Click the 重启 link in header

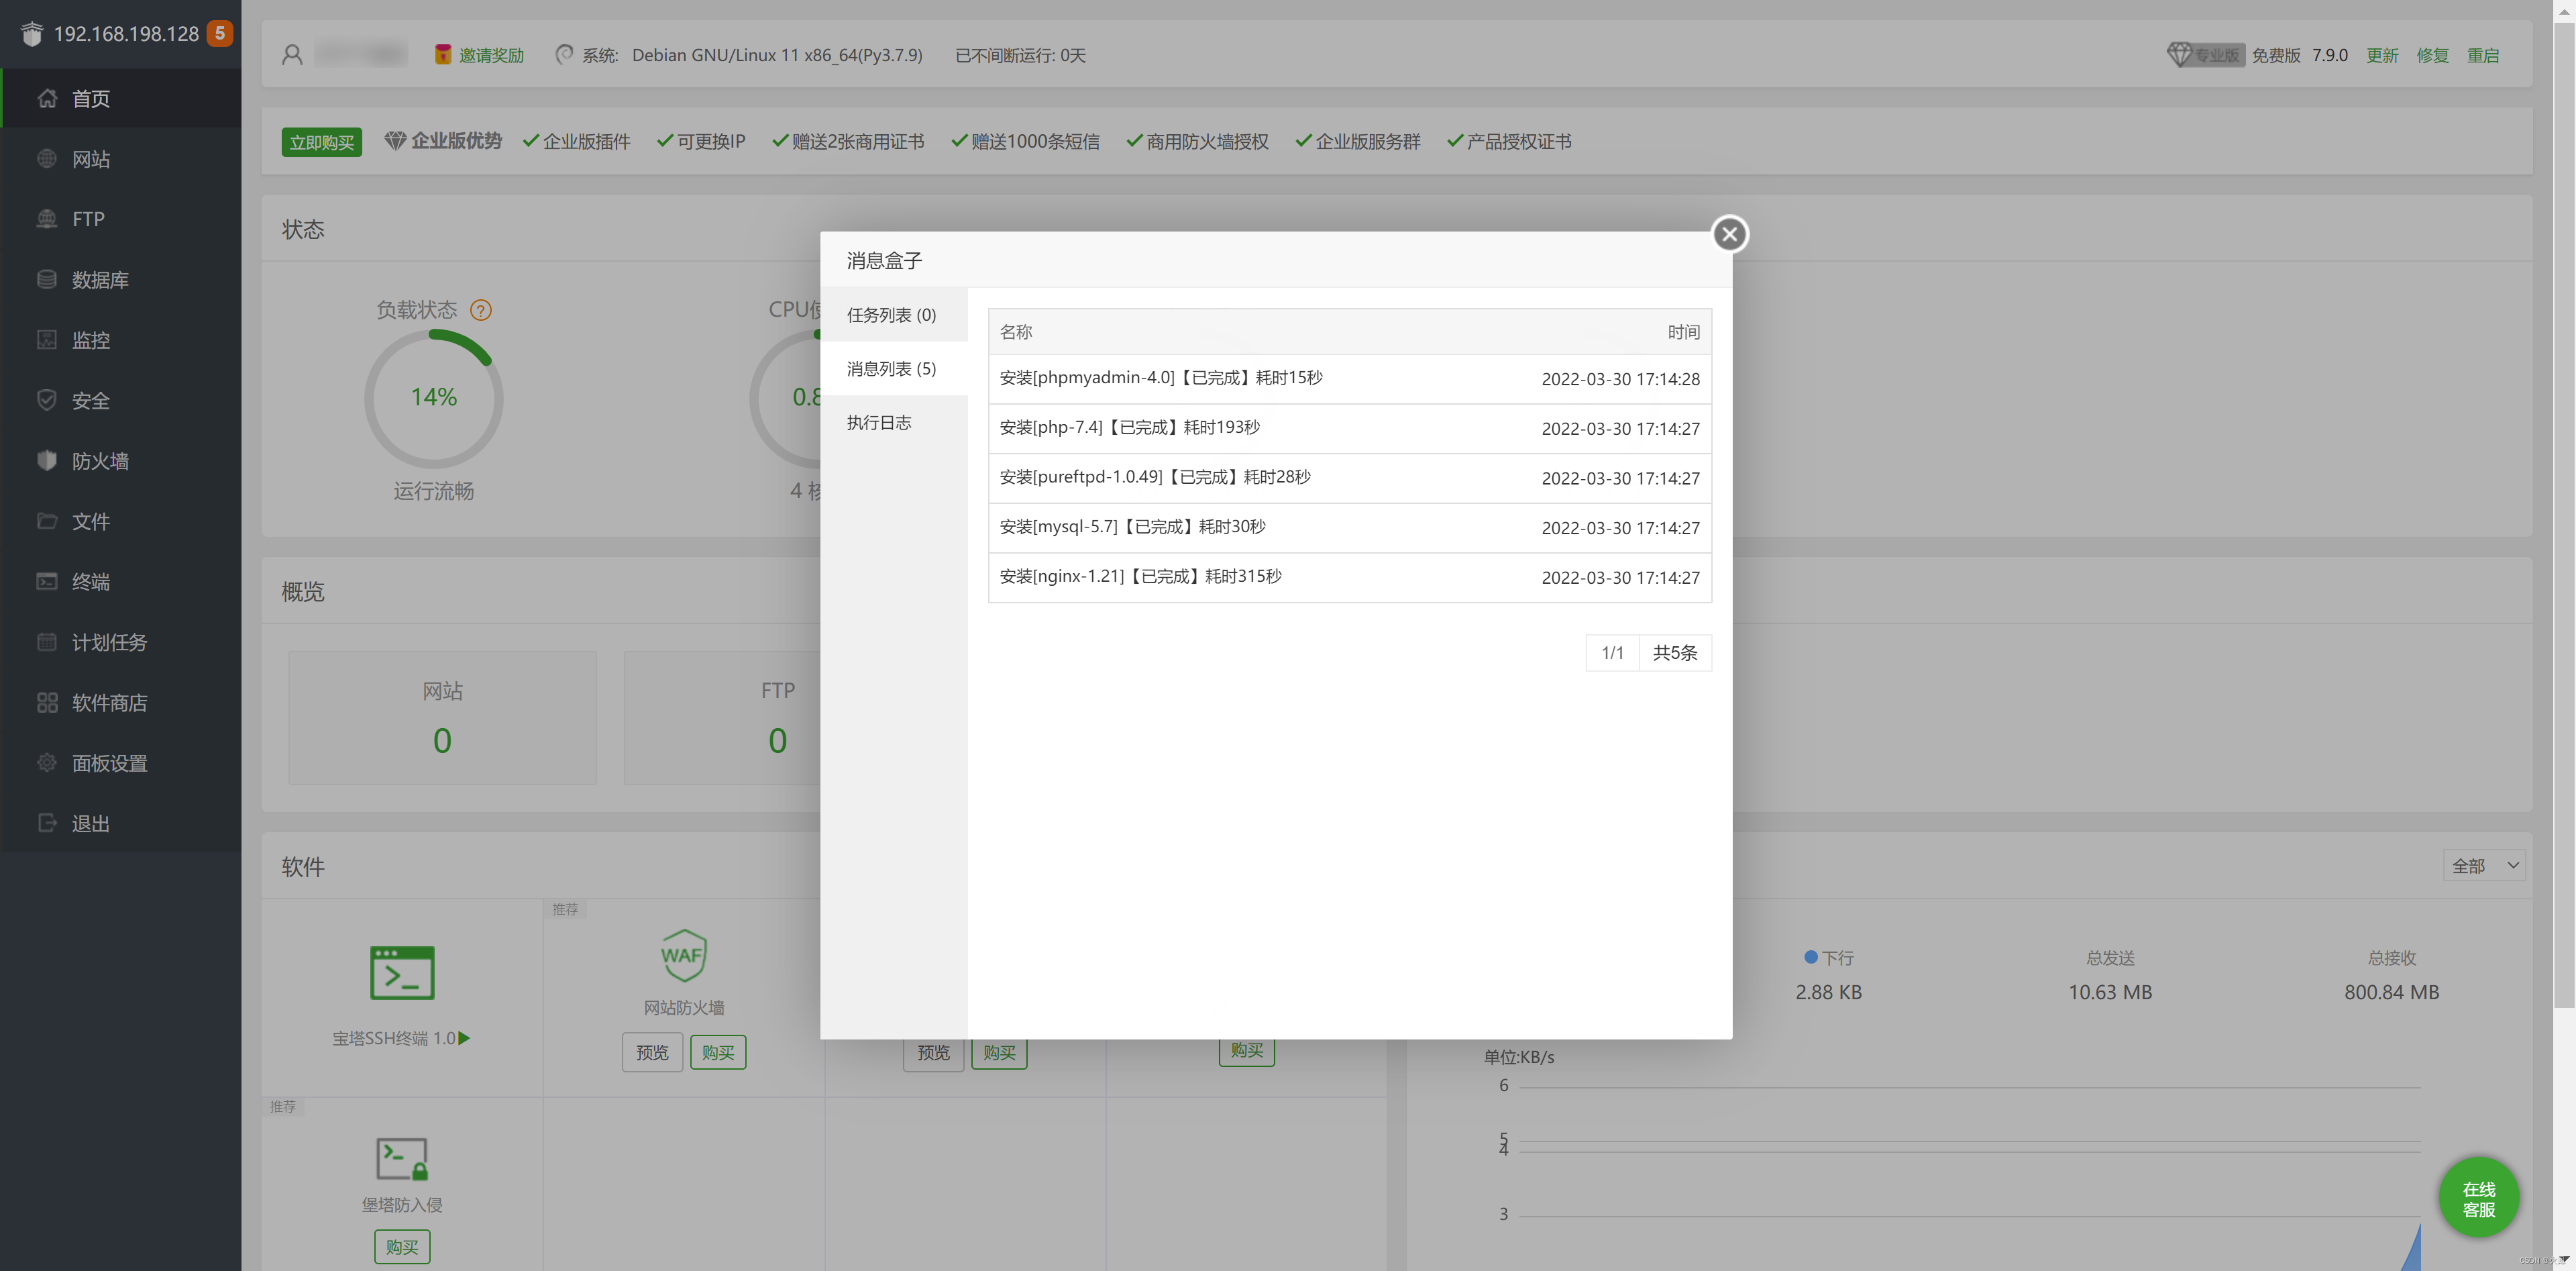2483,55
